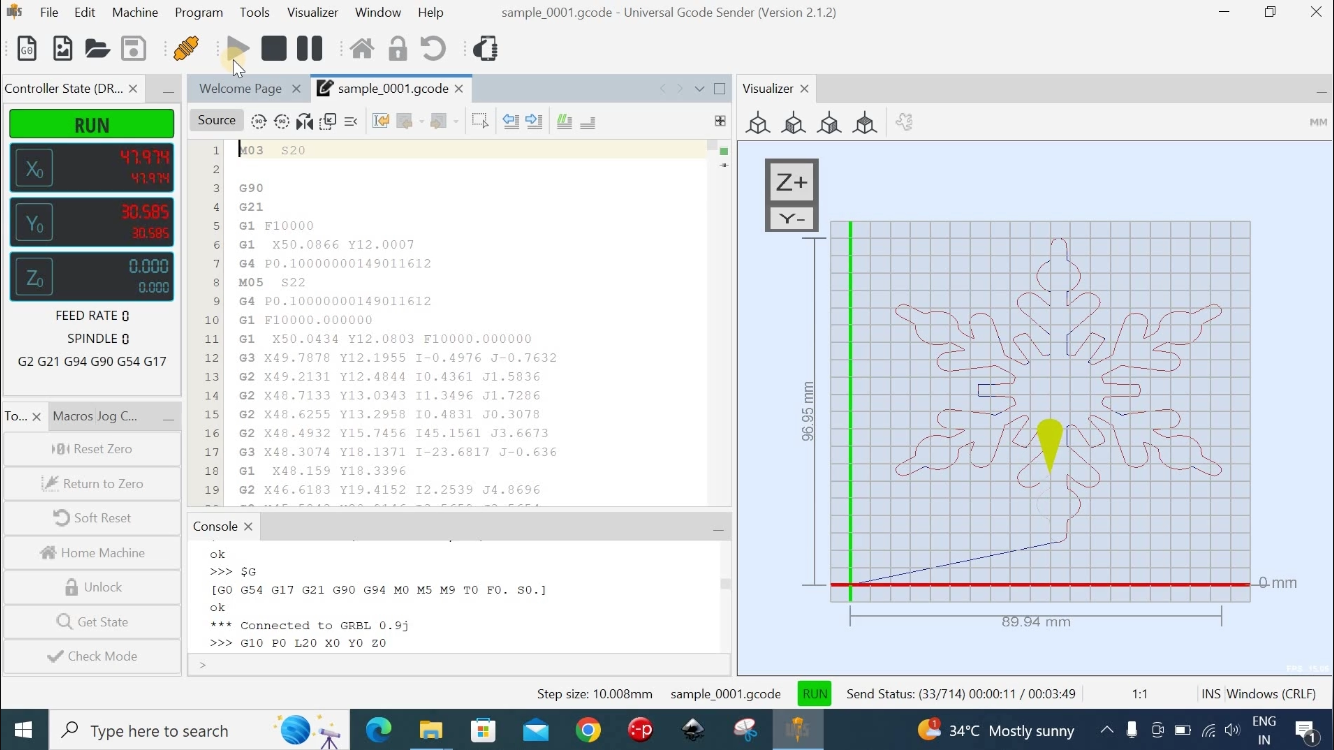
Task: Toggle the MM units indicator in Visualizer
Action: tap(1317, 123)
